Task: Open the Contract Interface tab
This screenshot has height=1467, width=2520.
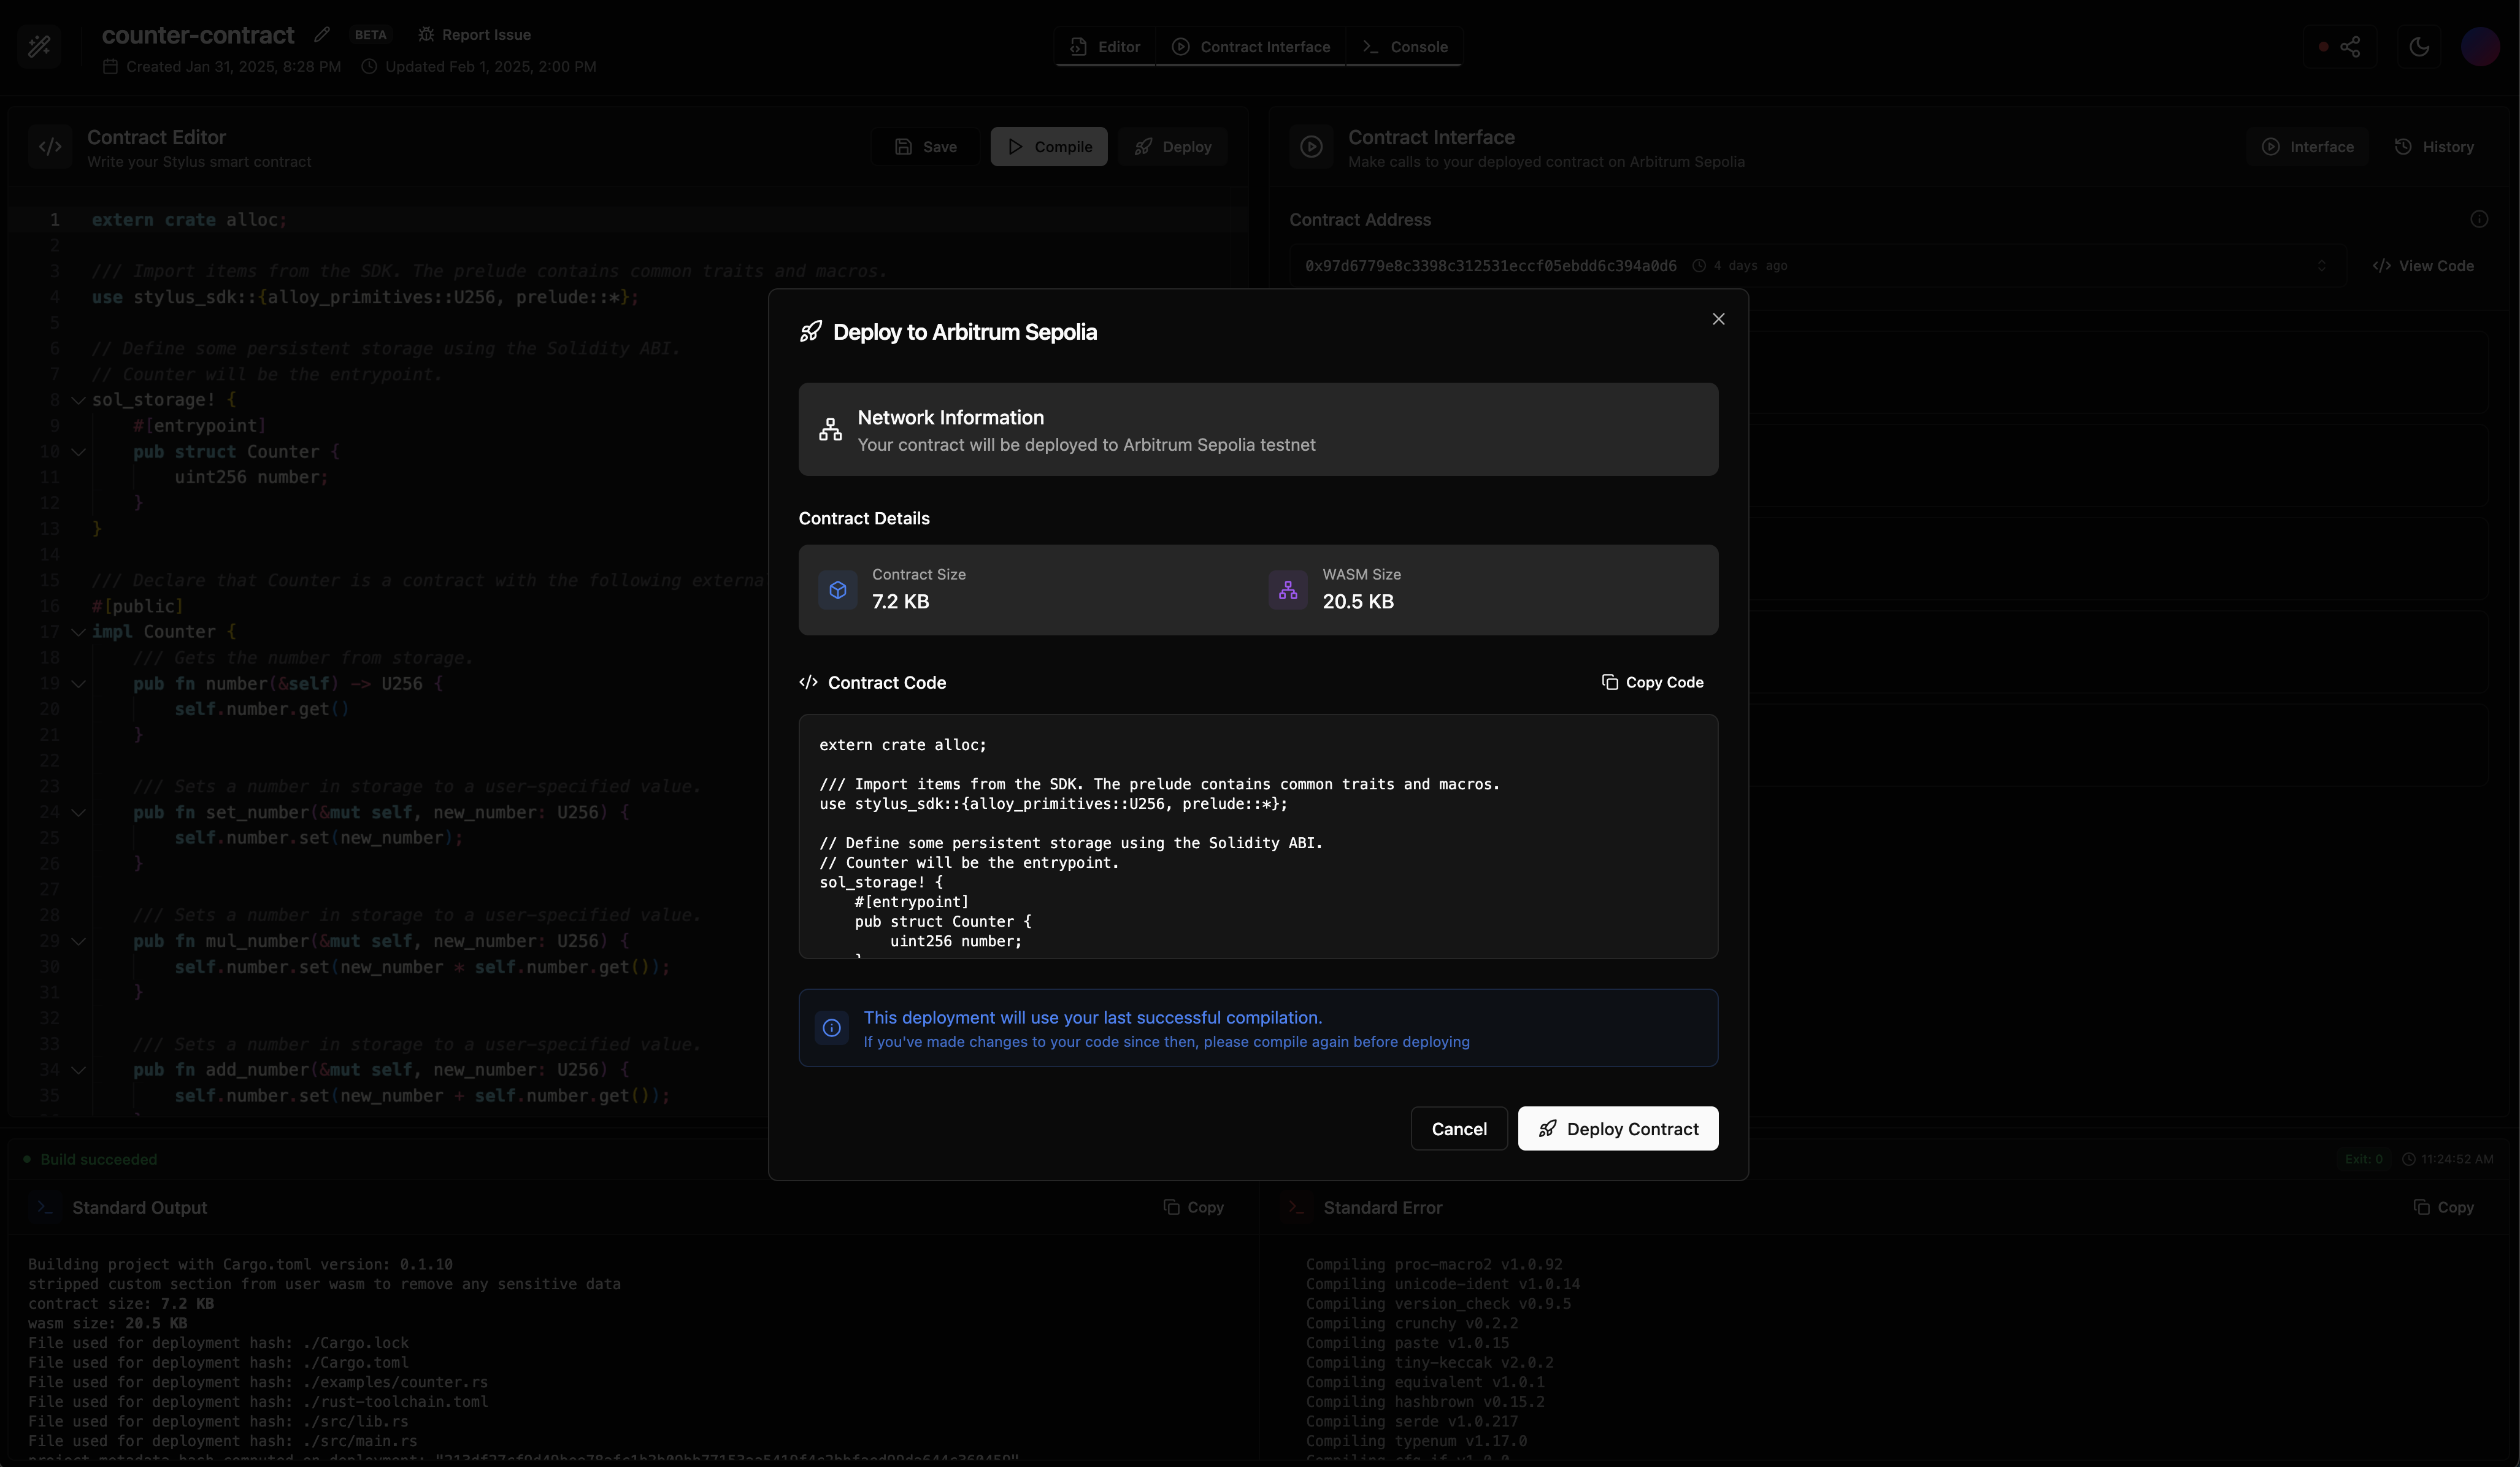Action: [x=1251, y=47]
